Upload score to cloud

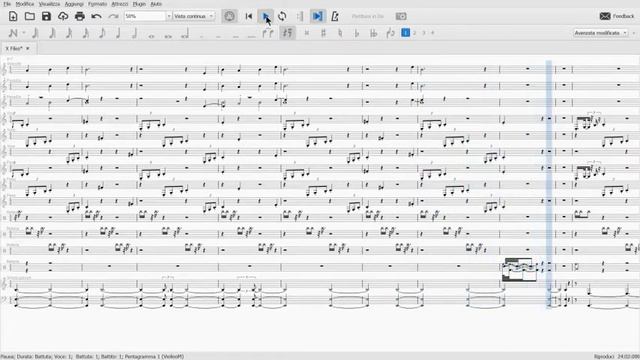click(63, 16)
